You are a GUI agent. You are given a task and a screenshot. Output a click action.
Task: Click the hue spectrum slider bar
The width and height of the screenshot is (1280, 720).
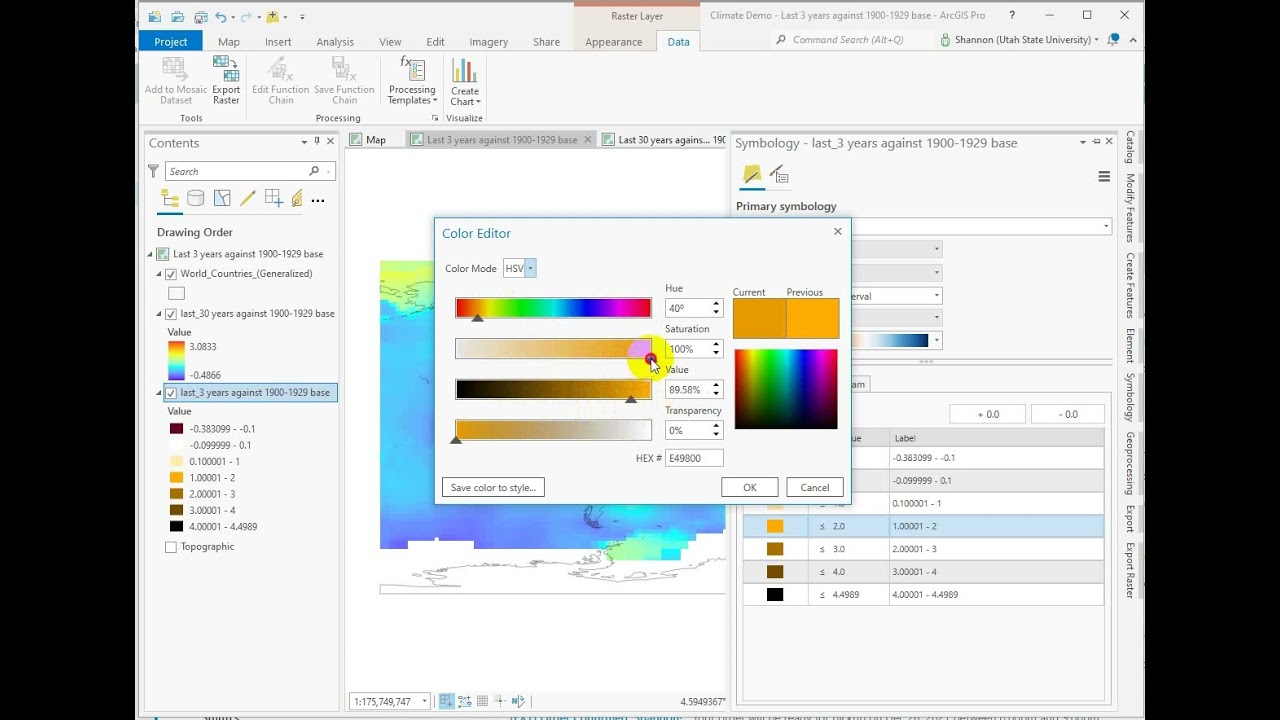553,308
